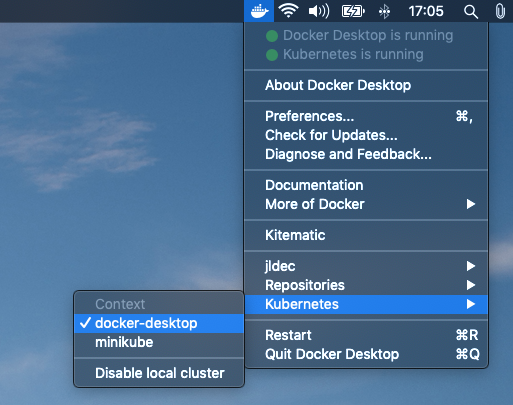Select Check for Updates…

(366, 135)
